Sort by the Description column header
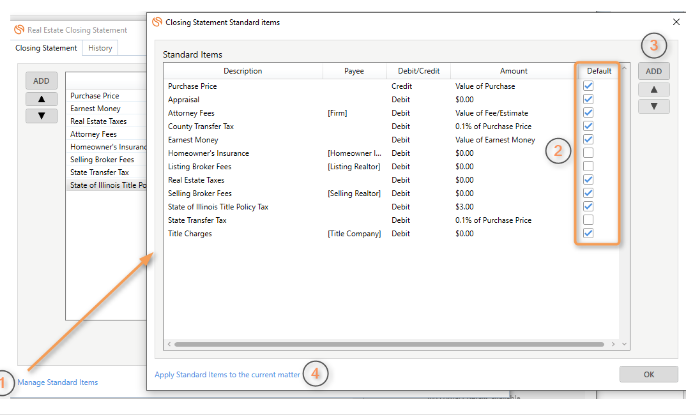 pos(243,71)
